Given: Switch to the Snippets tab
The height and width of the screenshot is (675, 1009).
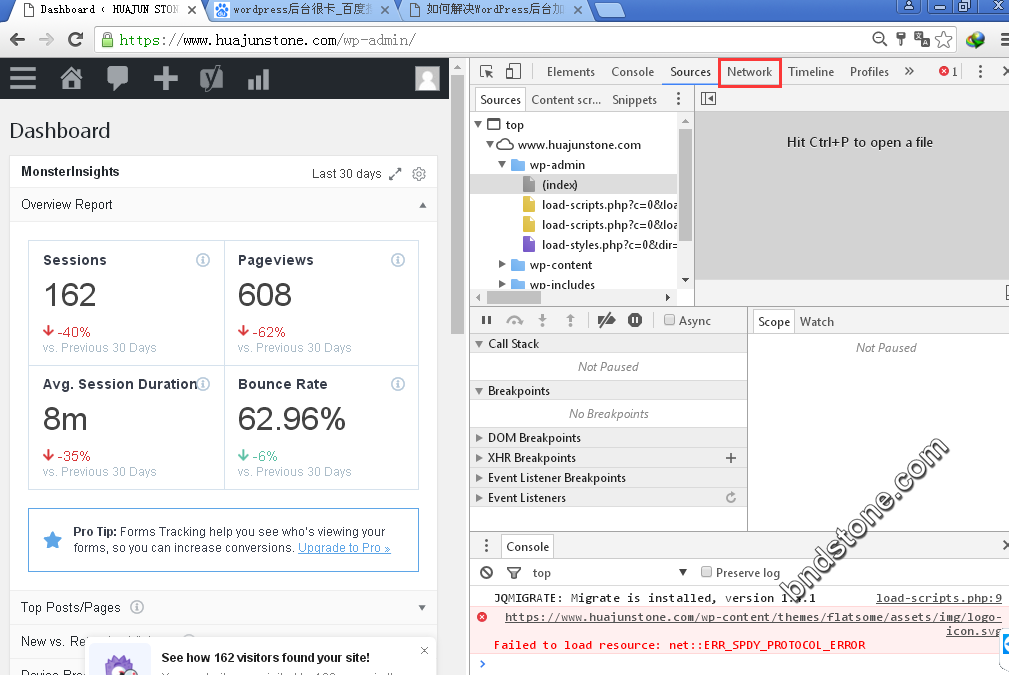Looking at the screenshot, I should pos(634,100).
